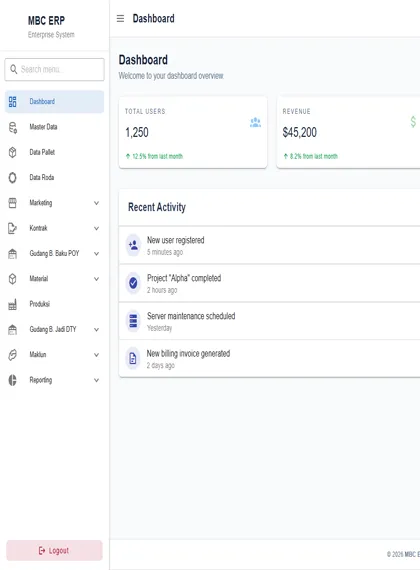The height and width of the screenshot is (570, 420).
Task: Expand the Gudang B. Baku POY chevron
Action: point(96,253)
